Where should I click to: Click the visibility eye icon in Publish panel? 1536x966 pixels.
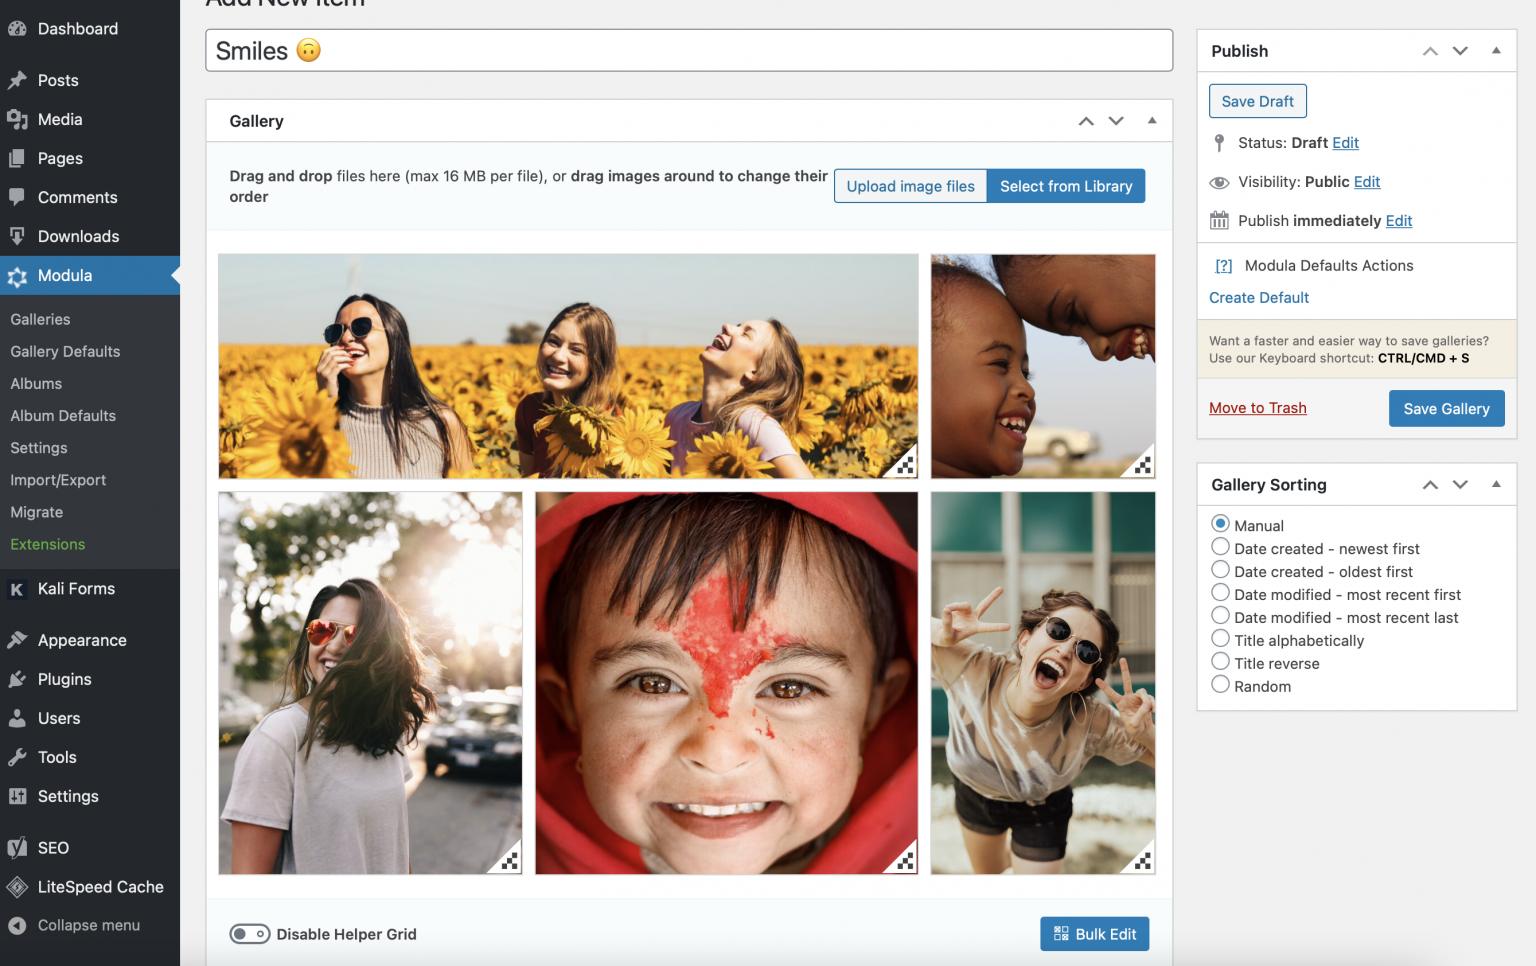pyautogui.click(x=1219, y=182)
